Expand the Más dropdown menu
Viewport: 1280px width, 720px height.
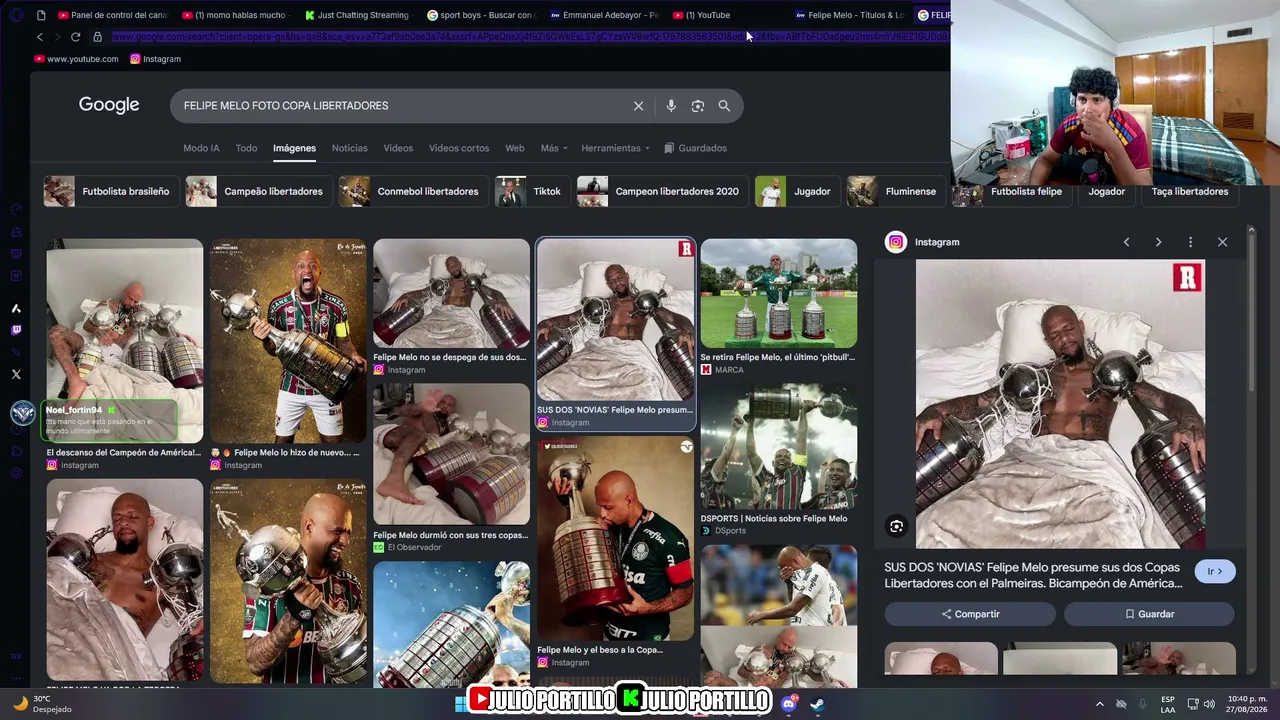tap(554, 148)
